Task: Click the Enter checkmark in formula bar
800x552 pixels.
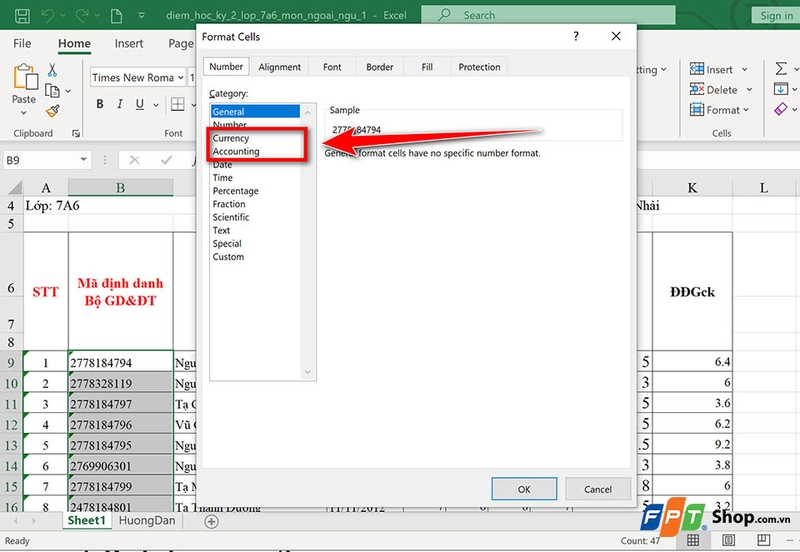Action: [166, 160]
